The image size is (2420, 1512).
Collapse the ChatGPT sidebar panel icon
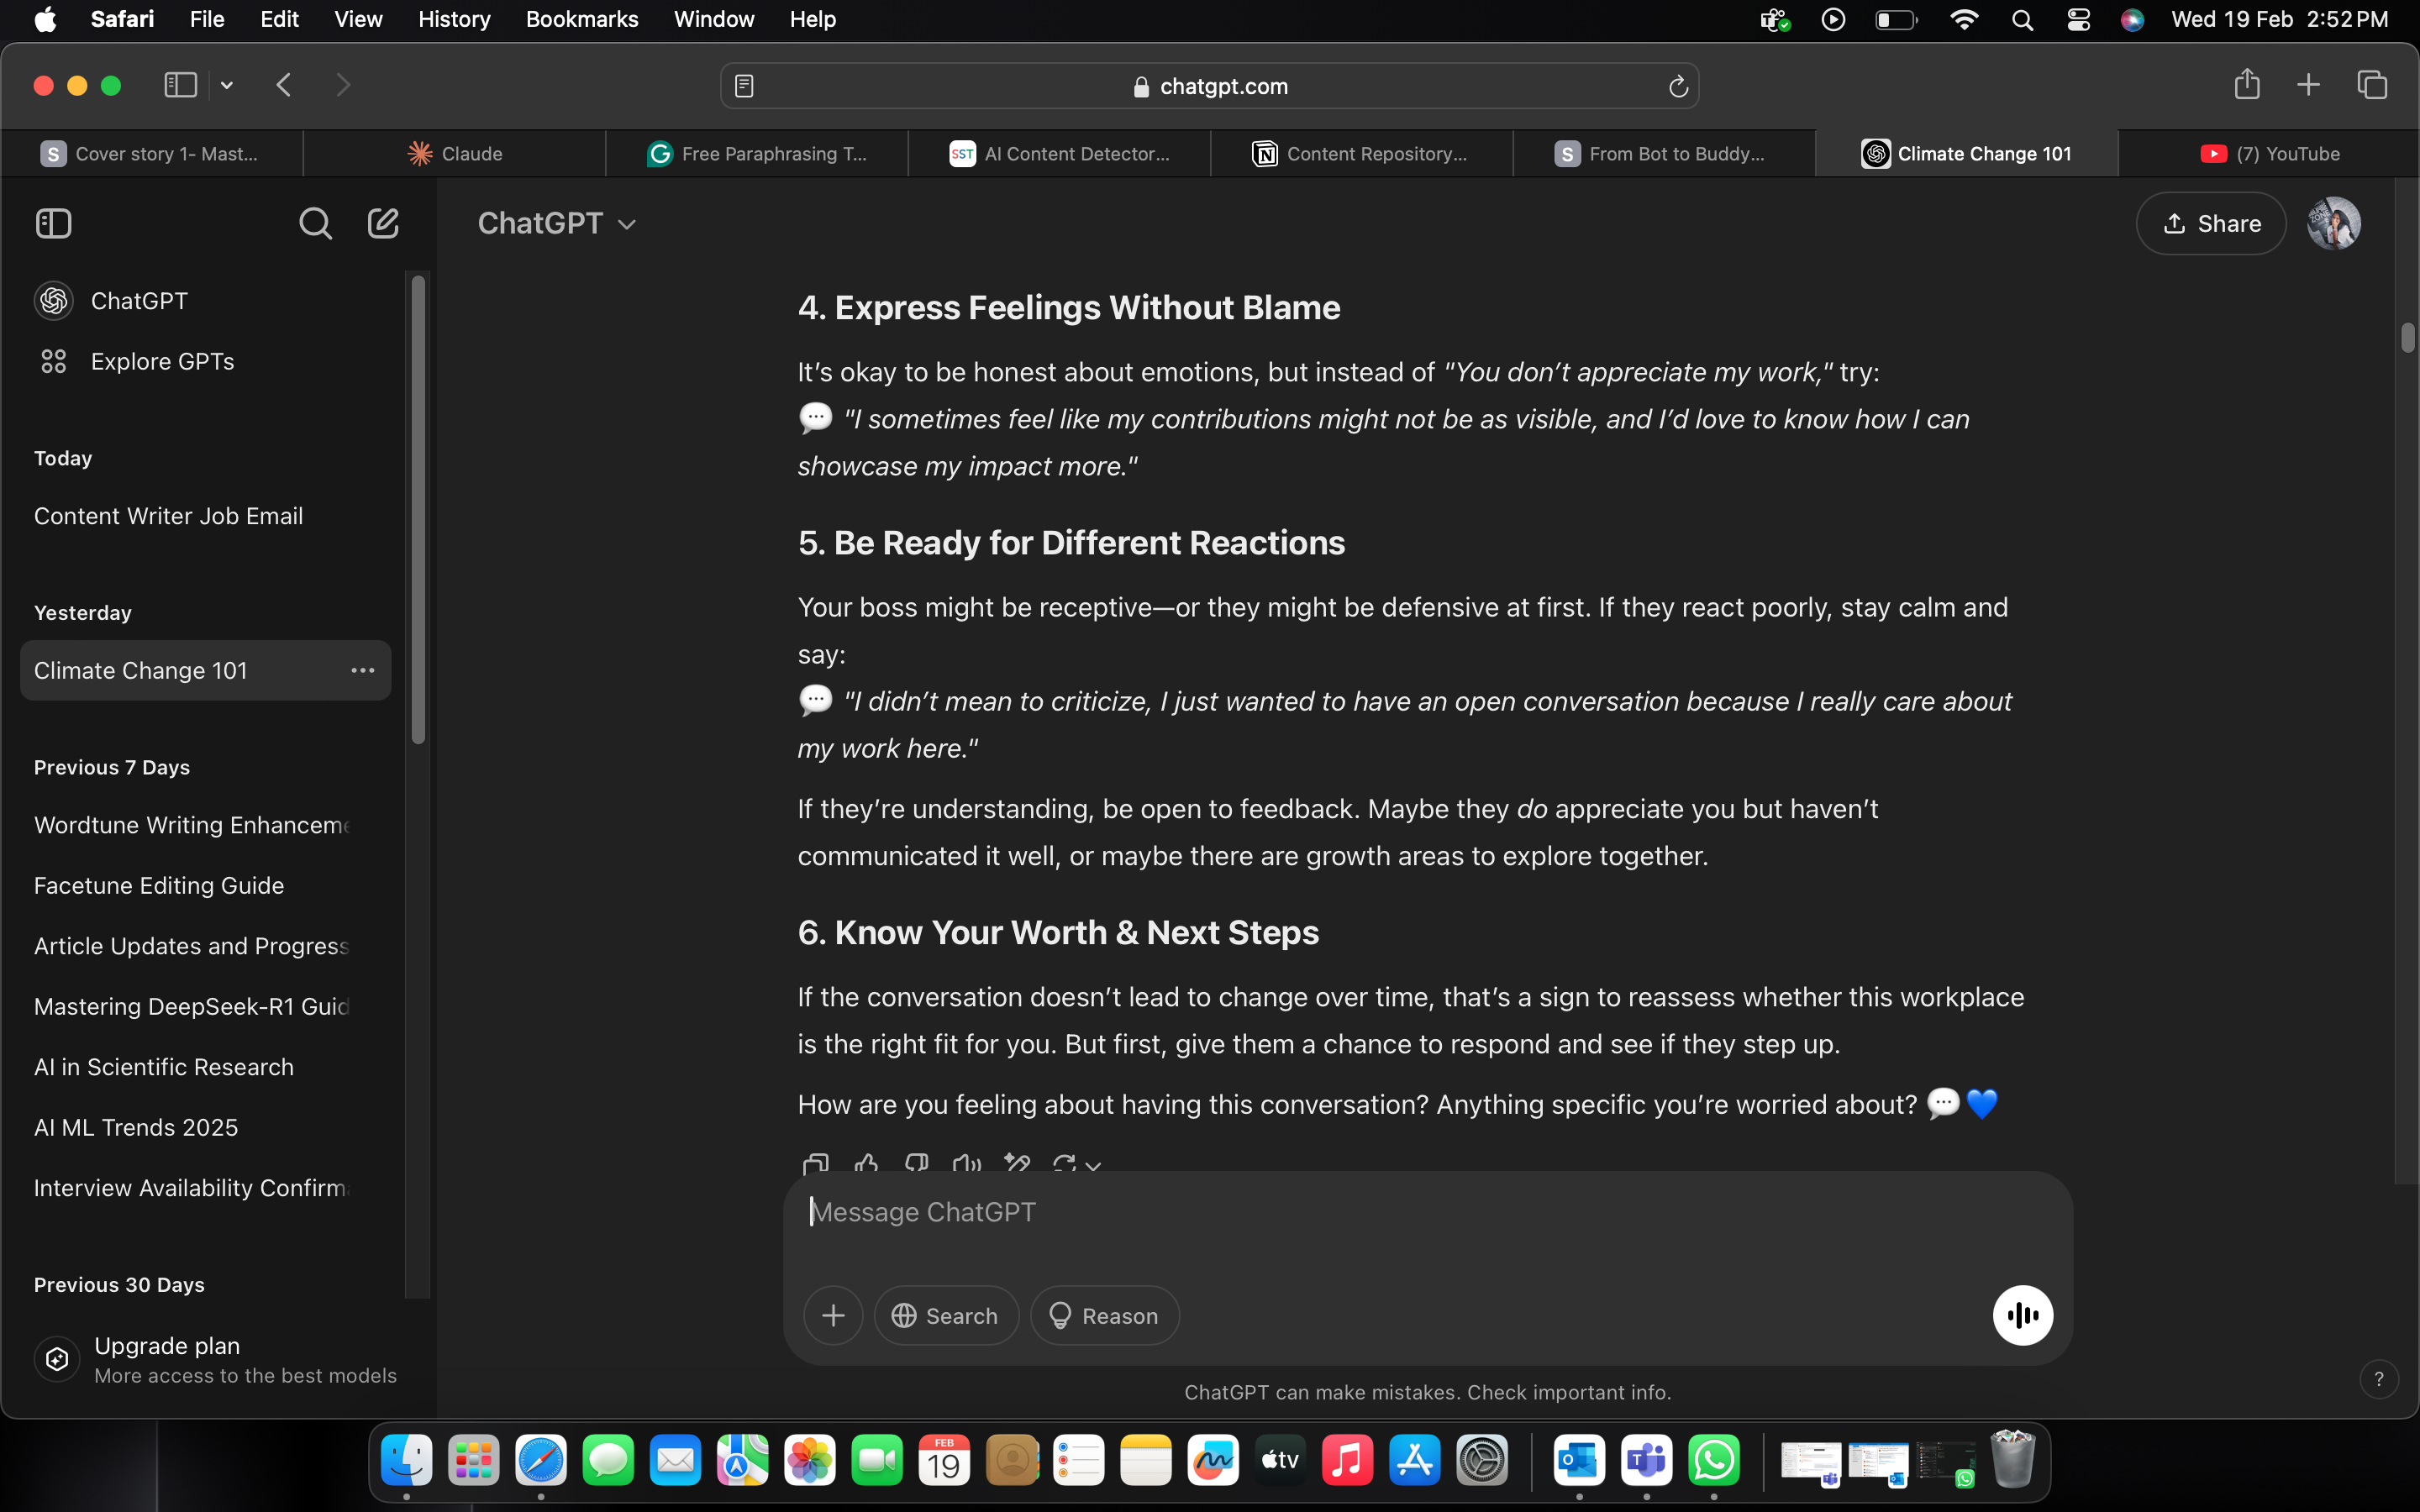(54, 223)
